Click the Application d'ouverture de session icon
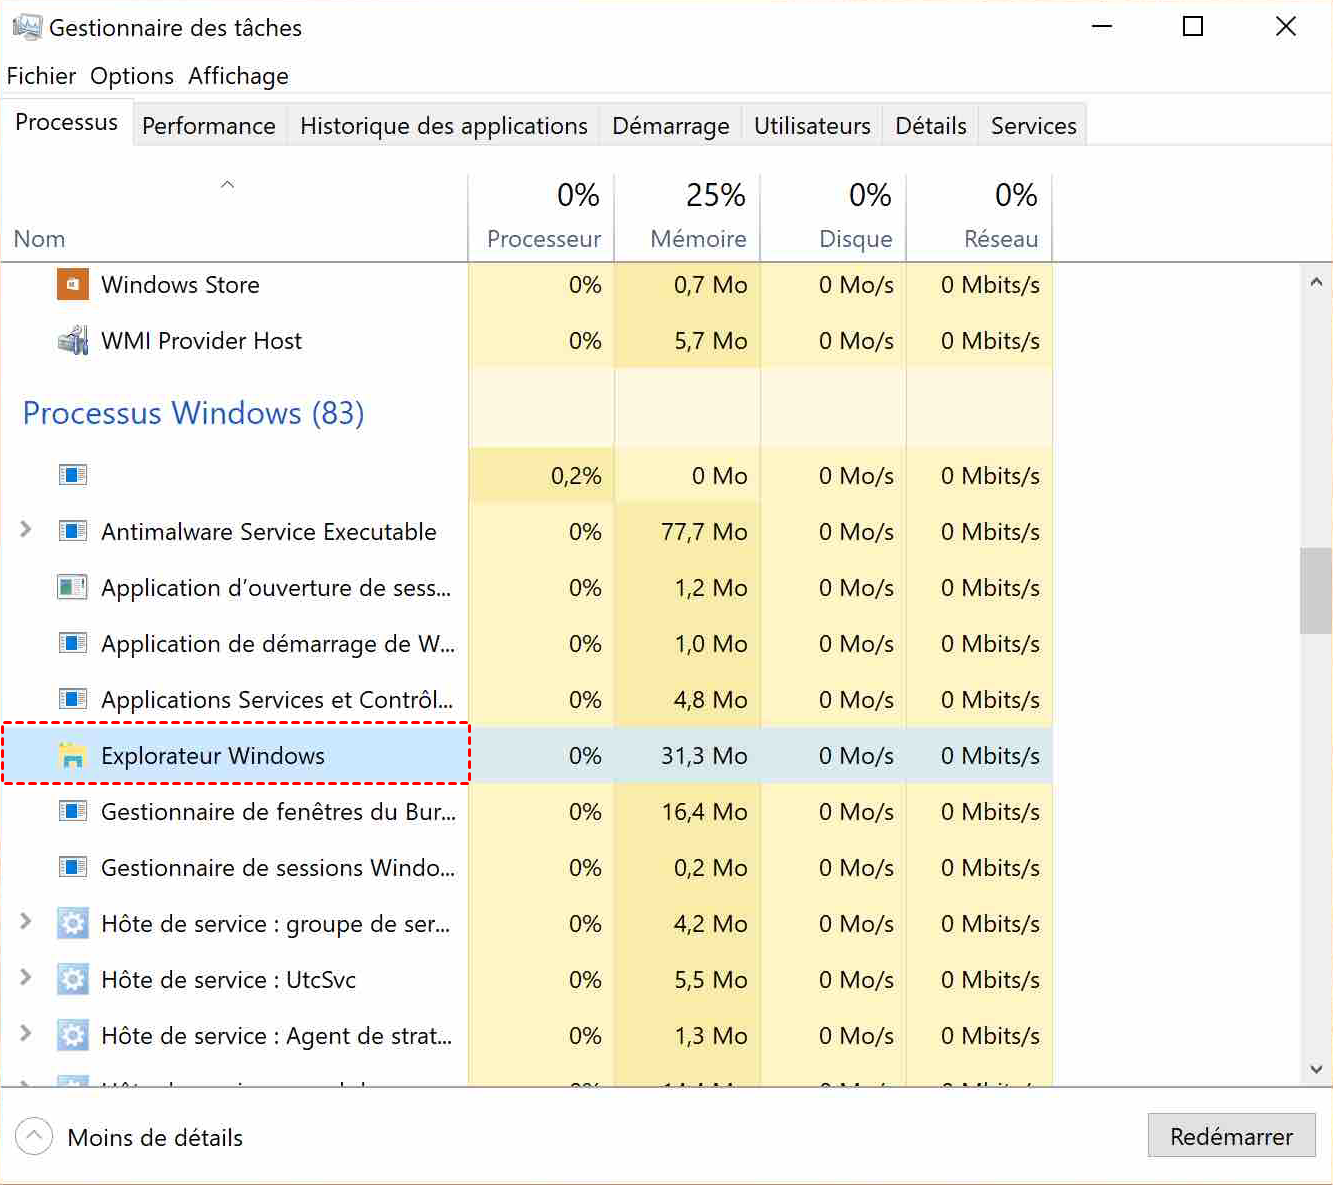Viewport: 1333px width, 1185px height. [x=73, y=587]
